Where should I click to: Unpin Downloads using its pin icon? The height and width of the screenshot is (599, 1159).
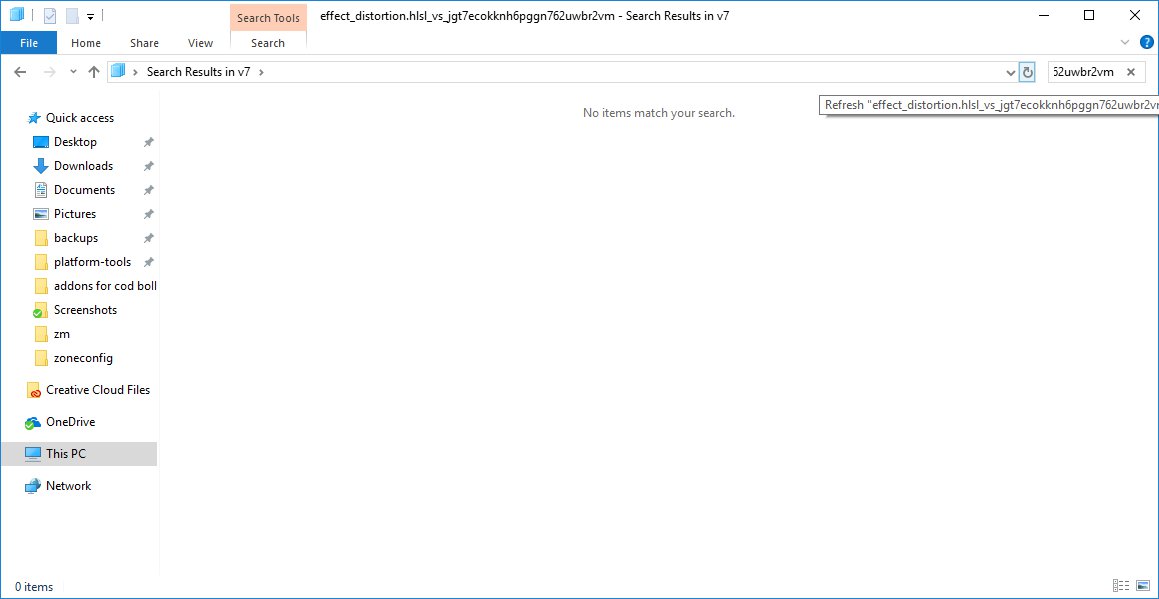pos(149,166)
